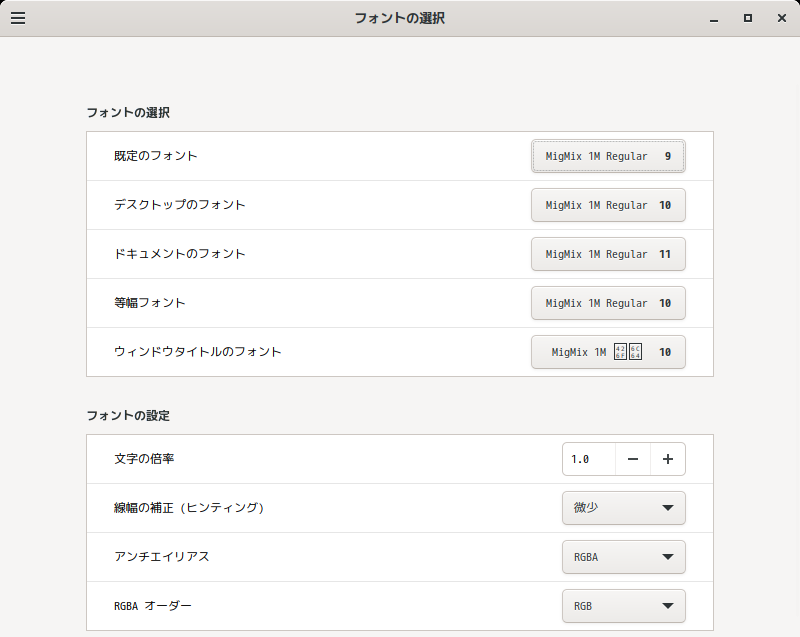Expand the antialiasing RGBA dropdown

click(624, 557)
